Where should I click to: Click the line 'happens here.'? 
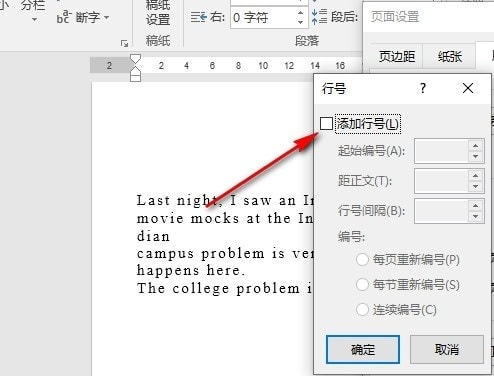point(191,270)
